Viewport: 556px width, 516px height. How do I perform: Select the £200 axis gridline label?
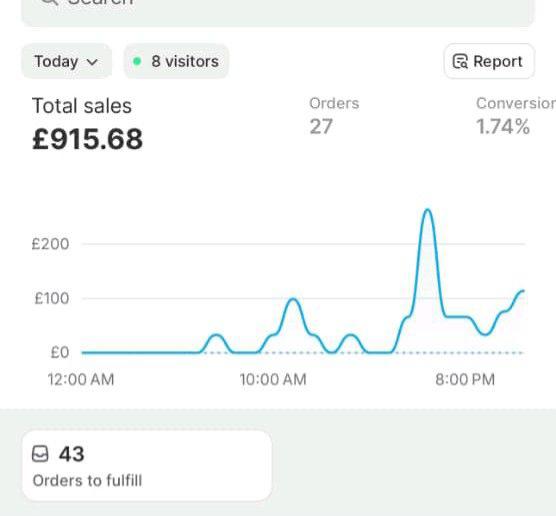pos(50,244)
